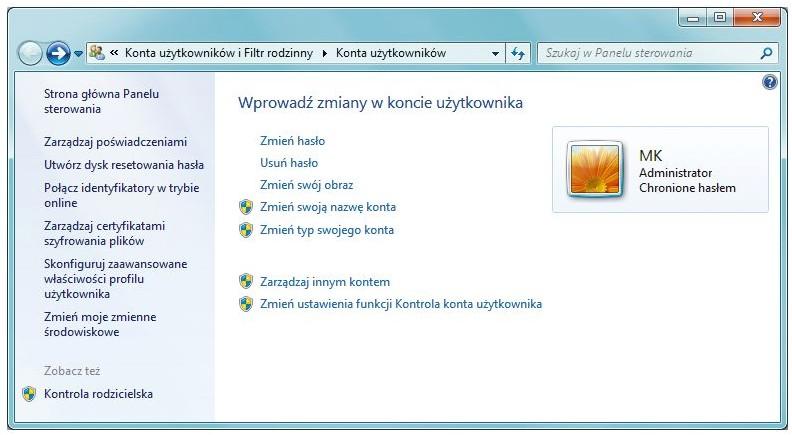The image size is (792, 435).
Task: Go to Strona główna Panelu sterowania
Action: [101, 101]
